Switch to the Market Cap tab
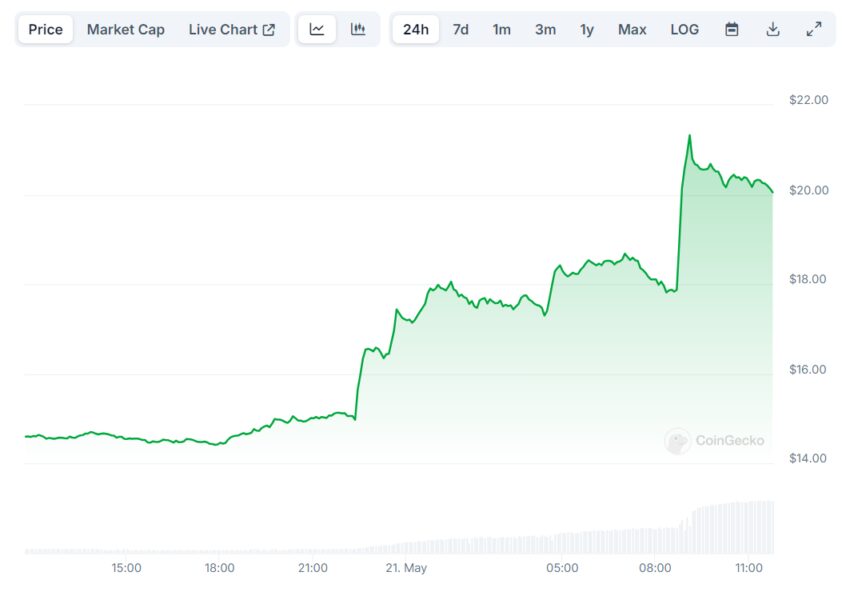 point(125,29)
